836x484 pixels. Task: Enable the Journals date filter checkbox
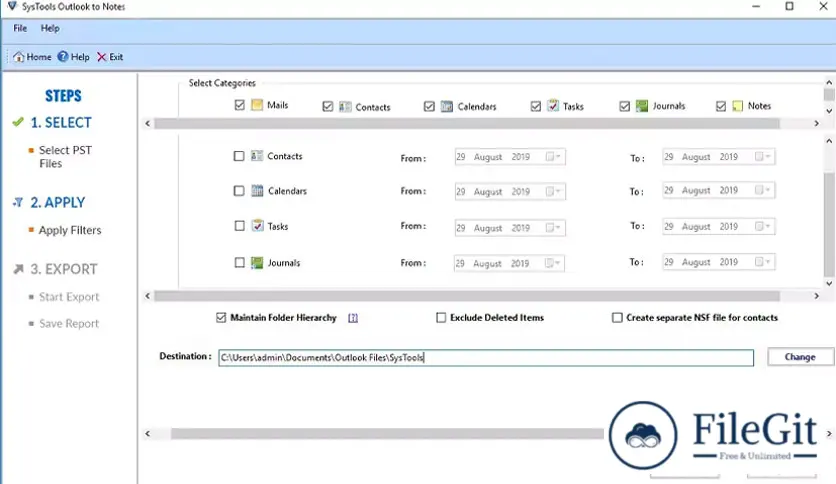[x=239, y=263]
